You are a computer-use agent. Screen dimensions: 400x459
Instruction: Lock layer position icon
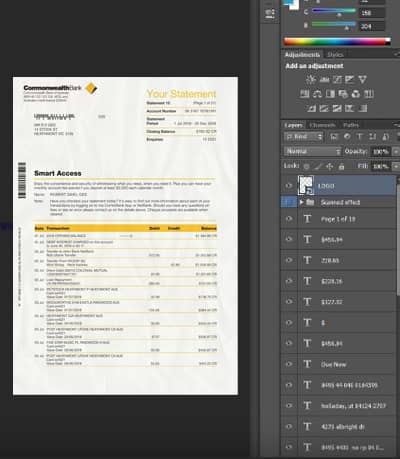[x=330, y=166]
